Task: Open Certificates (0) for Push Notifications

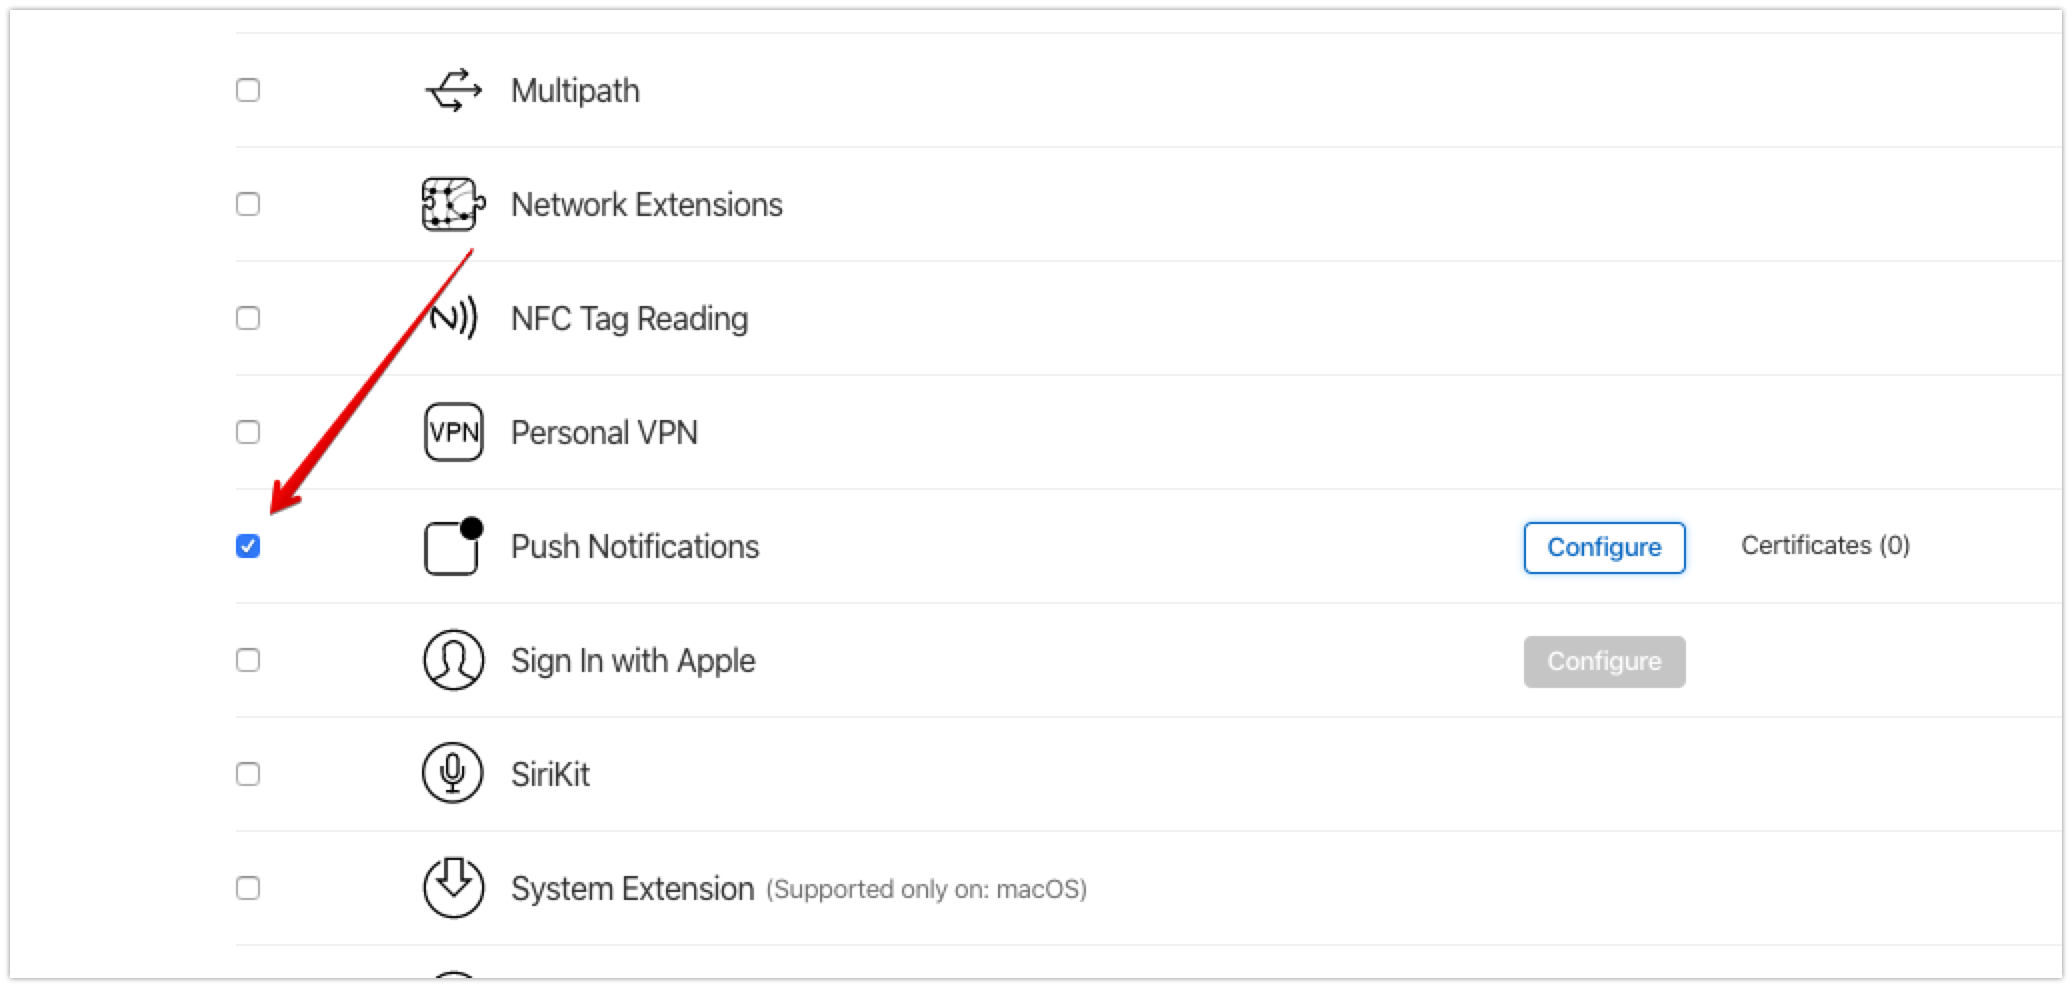Action: pyautogui.click(x=1825, y=546)
